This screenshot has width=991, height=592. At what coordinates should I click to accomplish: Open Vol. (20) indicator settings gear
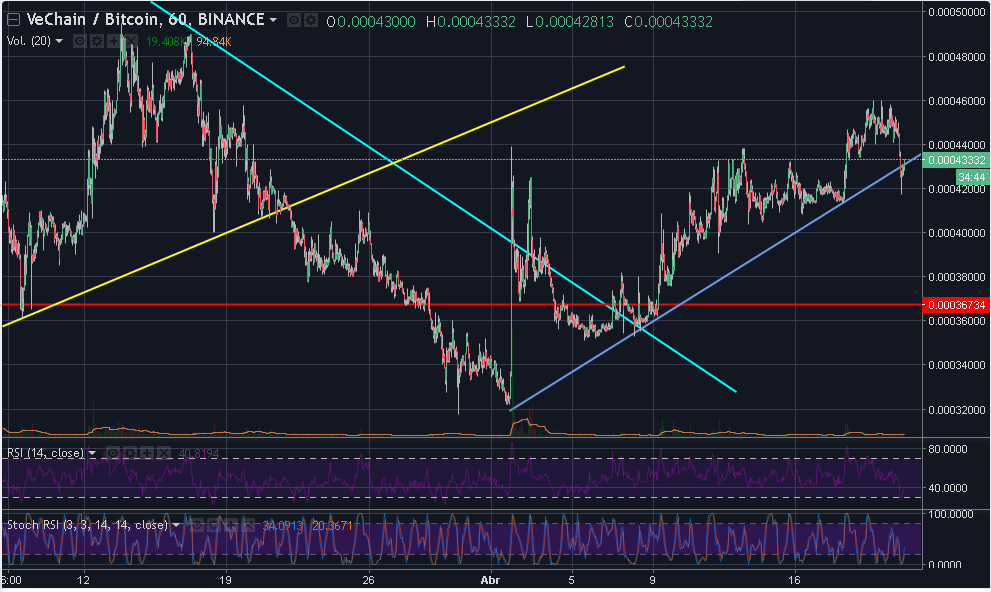(x=97, y=41)
